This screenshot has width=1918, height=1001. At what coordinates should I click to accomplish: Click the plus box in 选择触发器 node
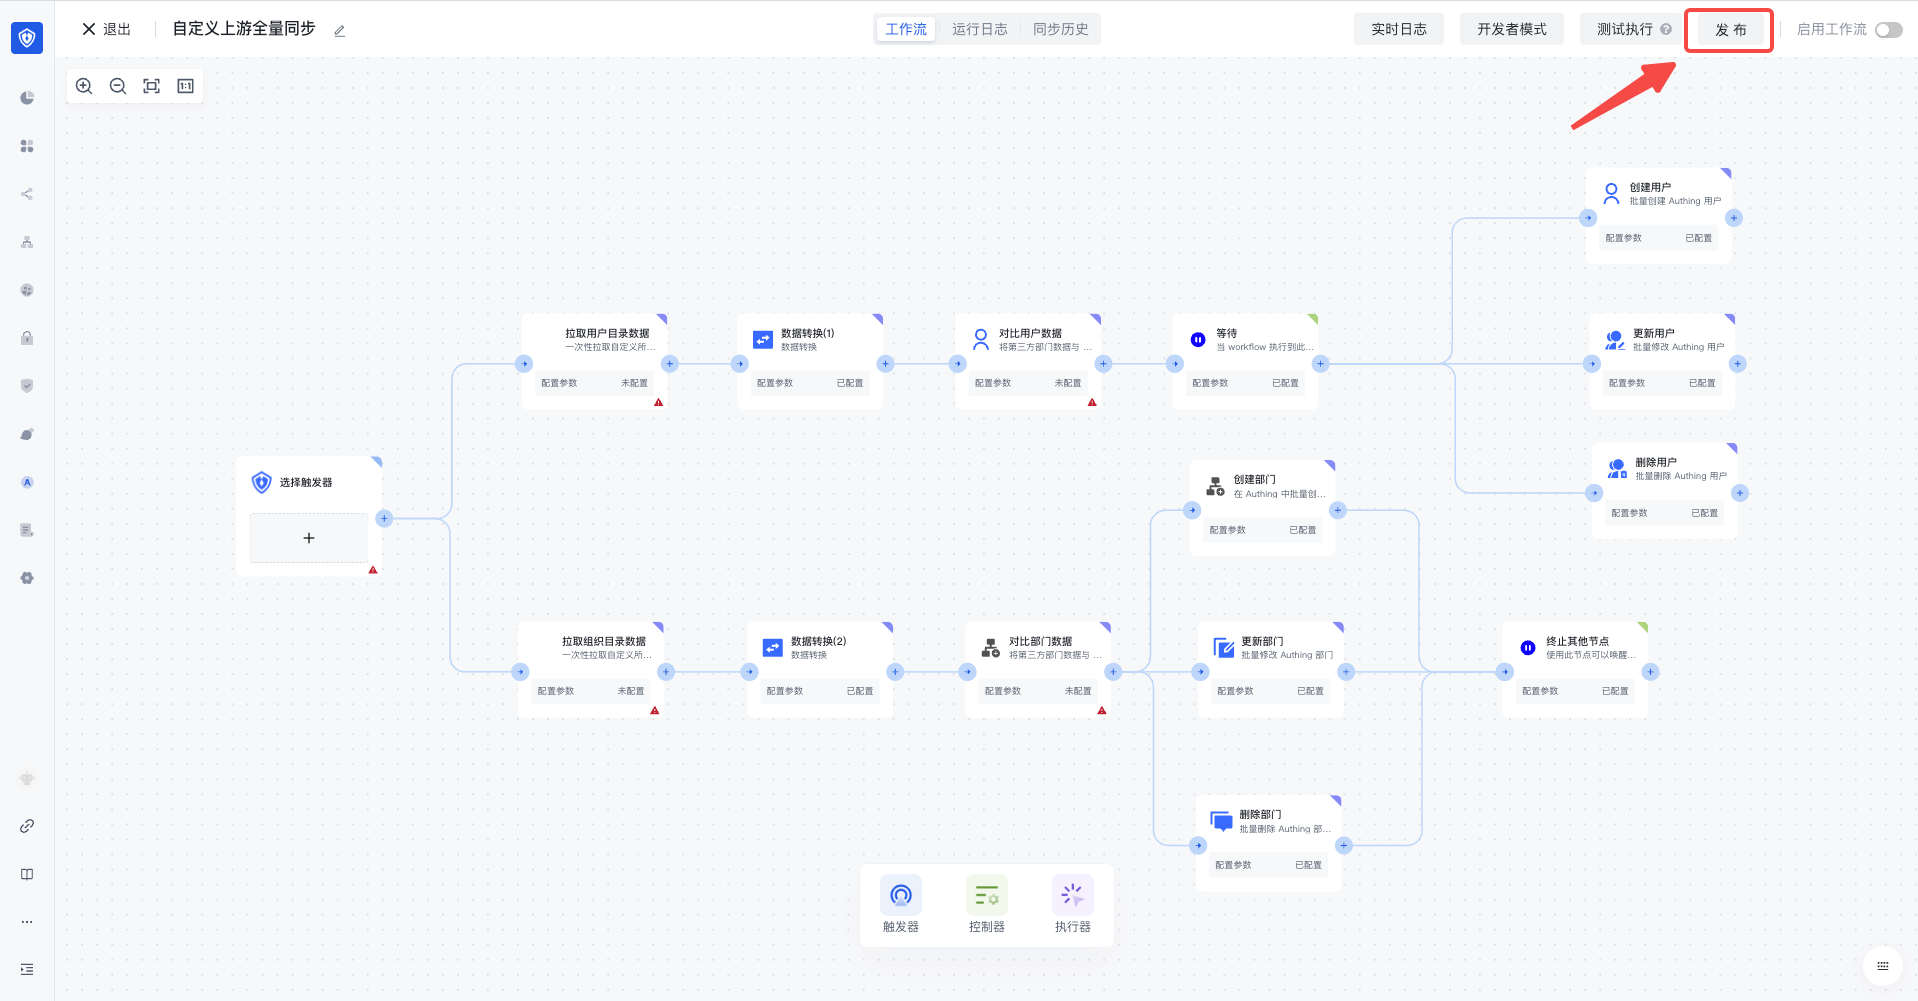pyautogui.click(x=309, y=538)
